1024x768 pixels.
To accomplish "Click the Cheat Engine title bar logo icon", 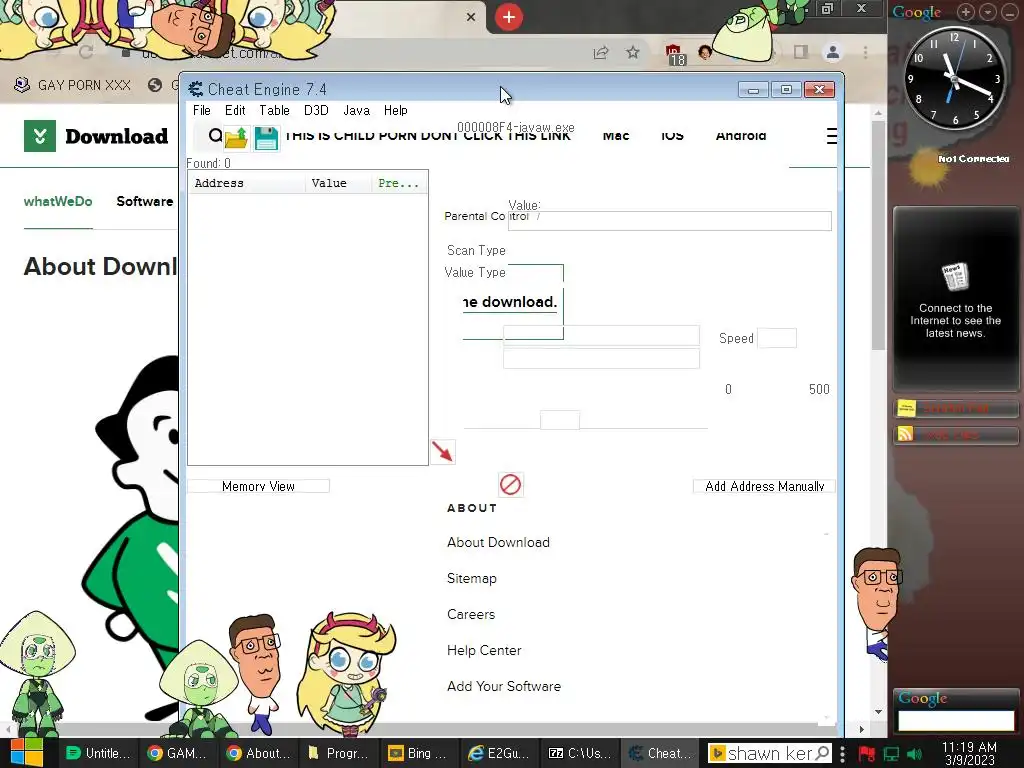I will 195,89.
